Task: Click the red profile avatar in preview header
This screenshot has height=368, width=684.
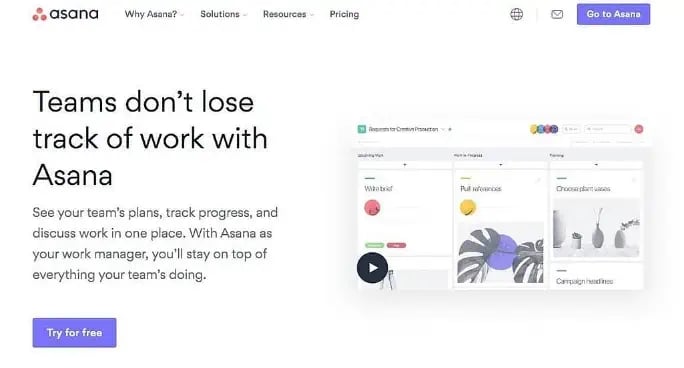Action: tap(639, 129)
